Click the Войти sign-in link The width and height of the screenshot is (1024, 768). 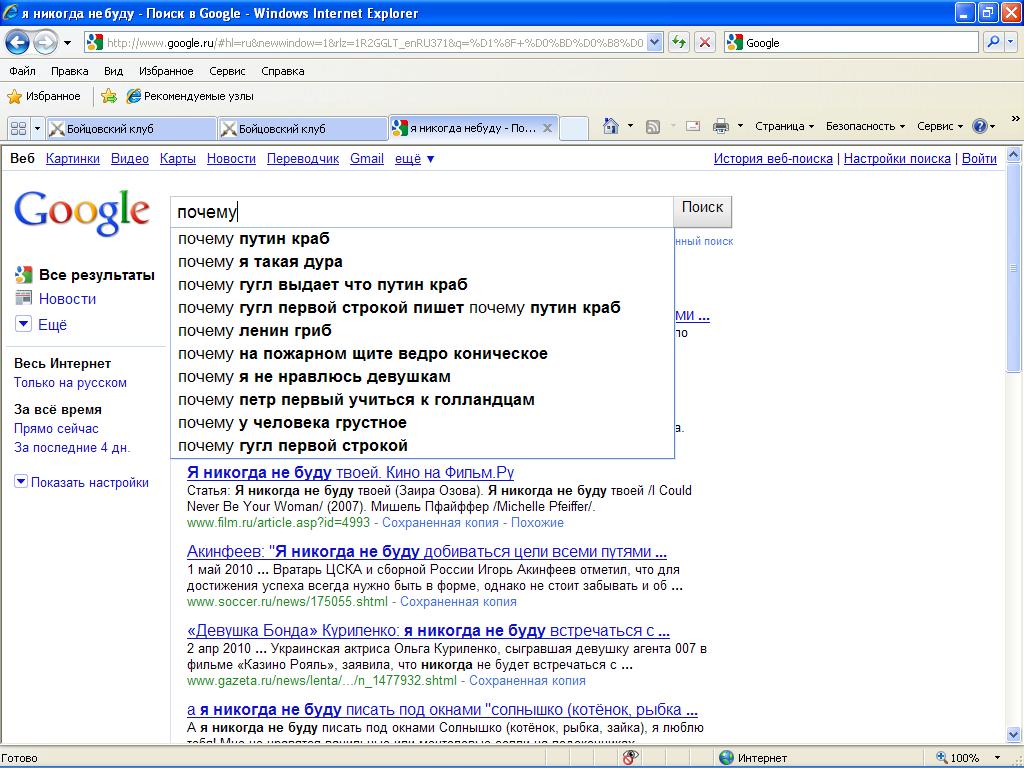(x=980, y=159)
